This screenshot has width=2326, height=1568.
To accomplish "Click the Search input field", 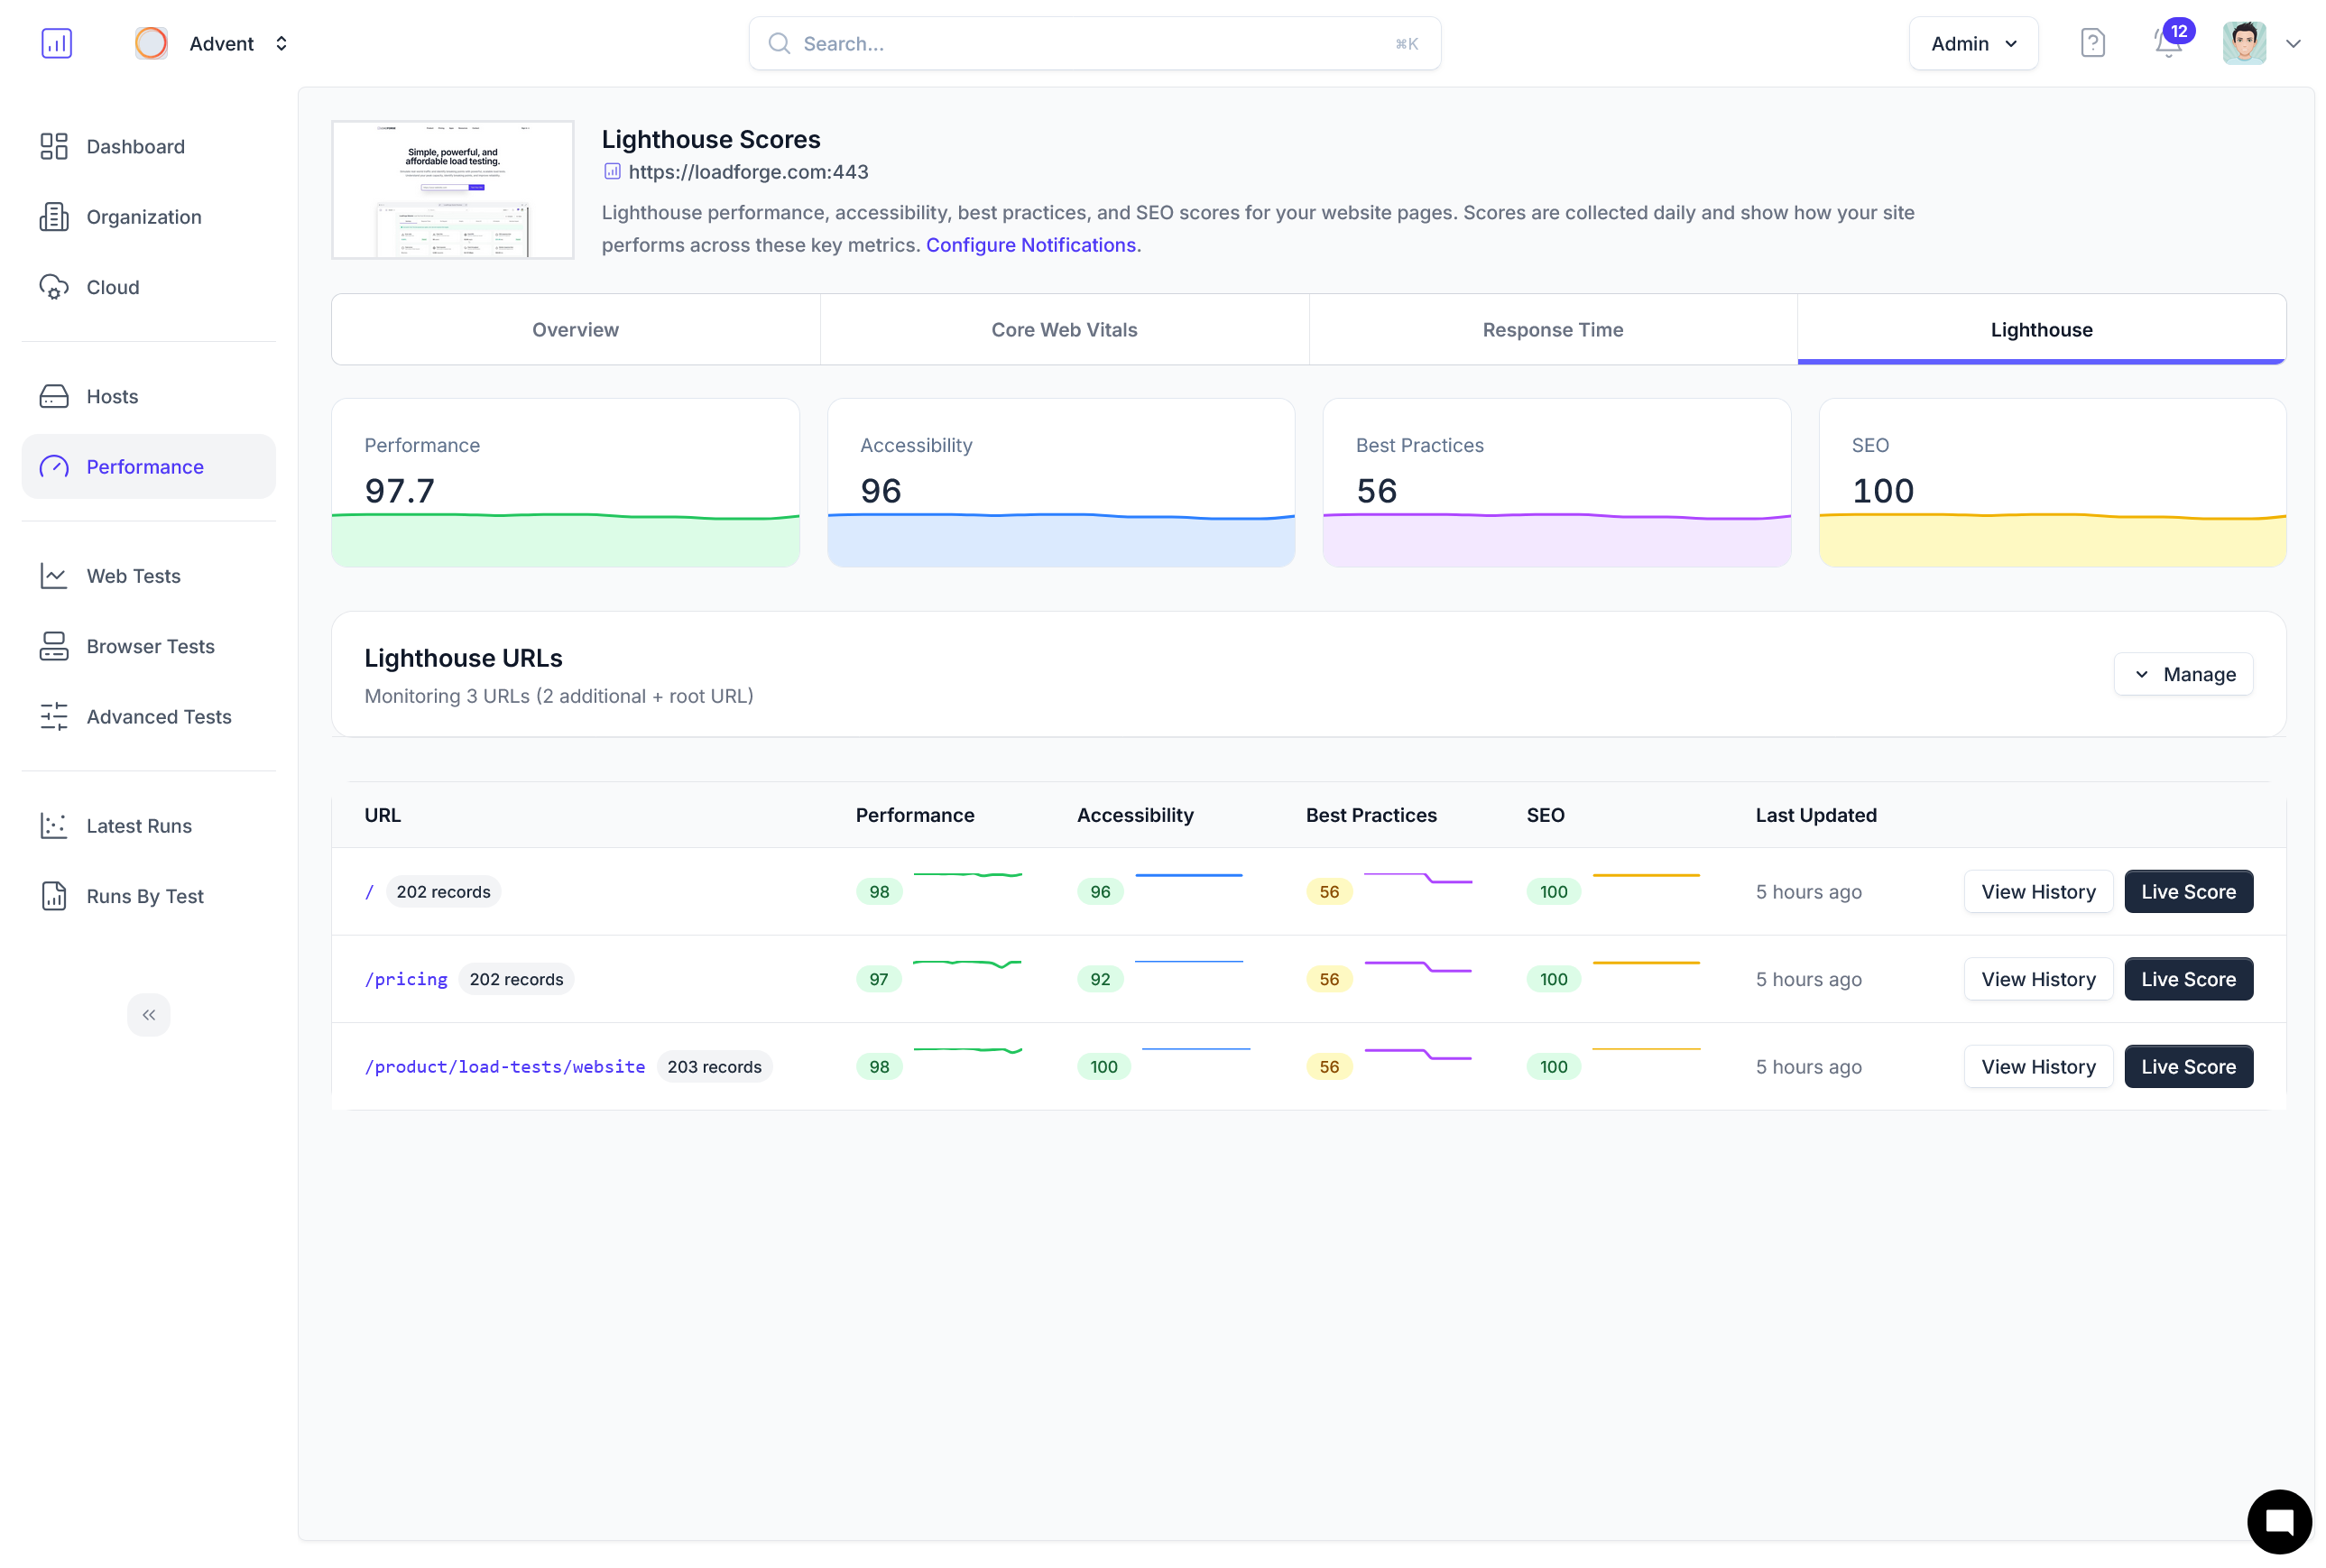I will pyautogui.click(x=1094, y=43).
